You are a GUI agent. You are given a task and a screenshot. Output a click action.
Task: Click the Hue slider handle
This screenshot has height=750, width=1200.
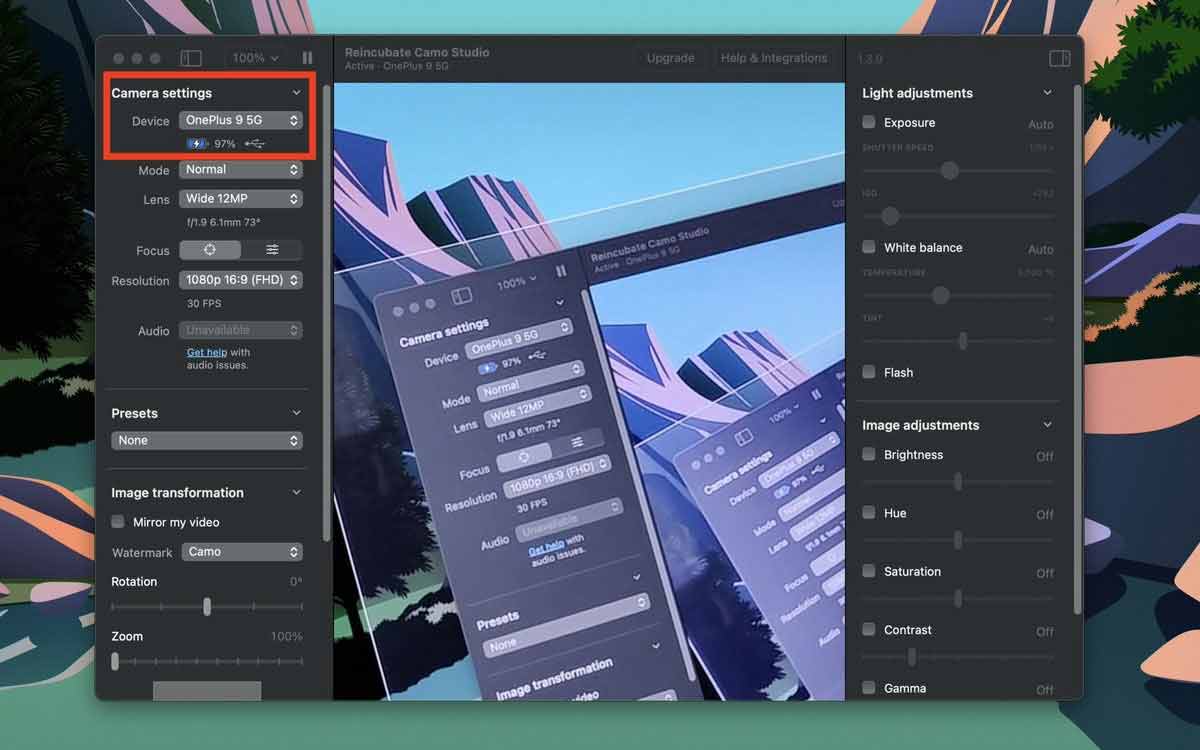point(958,540)
